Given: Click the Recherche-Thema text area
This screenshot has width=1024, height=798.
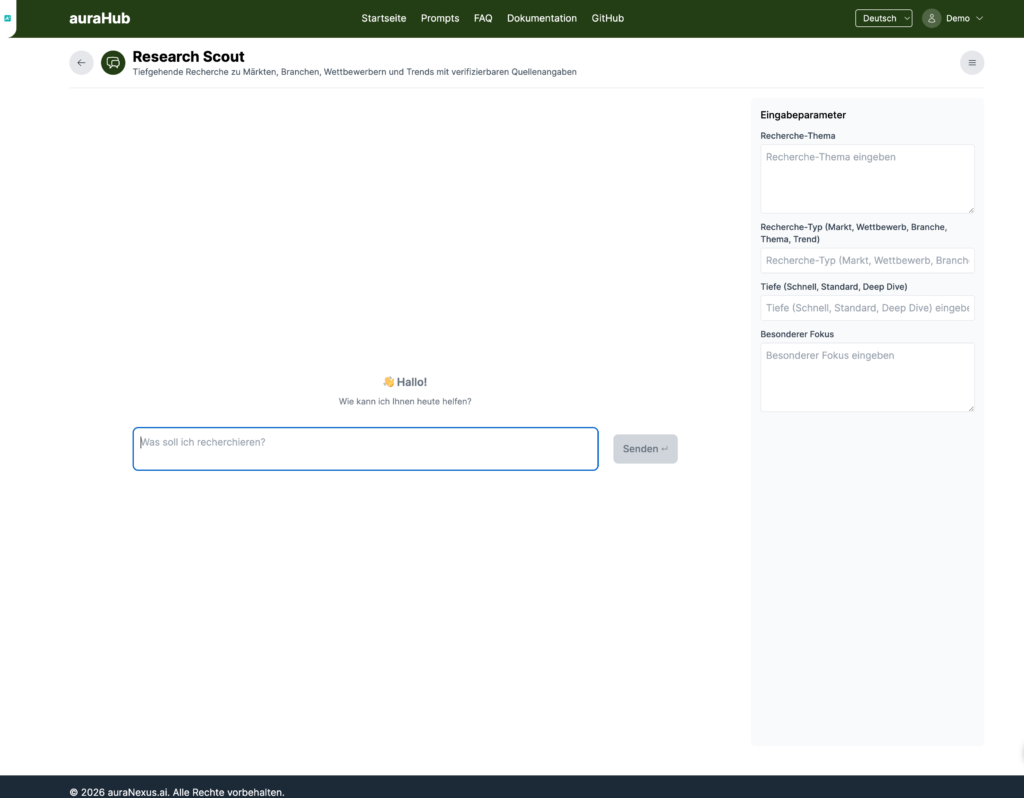Looking at the screenshot, I should point(866,178).
